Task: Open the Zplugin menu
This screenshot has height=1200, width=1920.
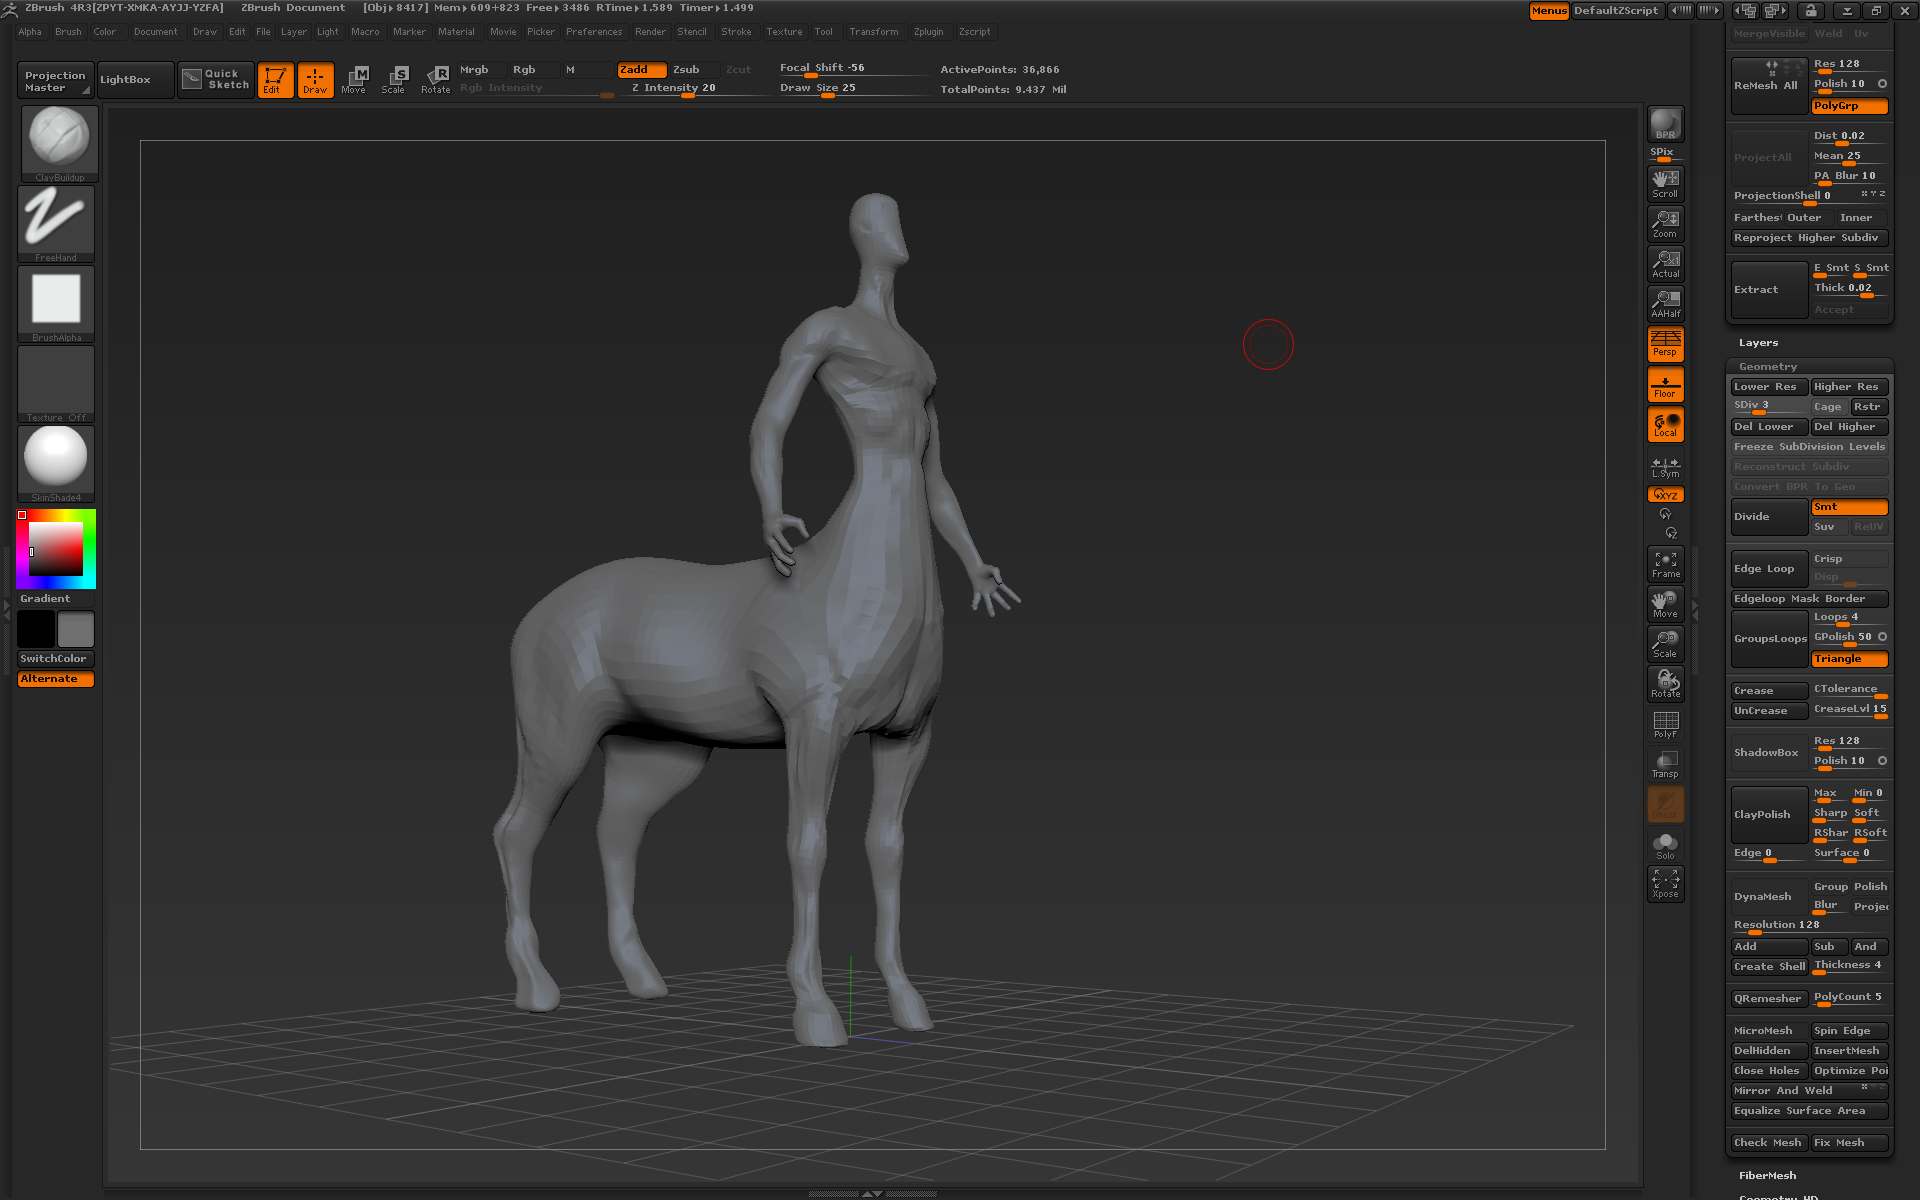Action: point(928,32)
